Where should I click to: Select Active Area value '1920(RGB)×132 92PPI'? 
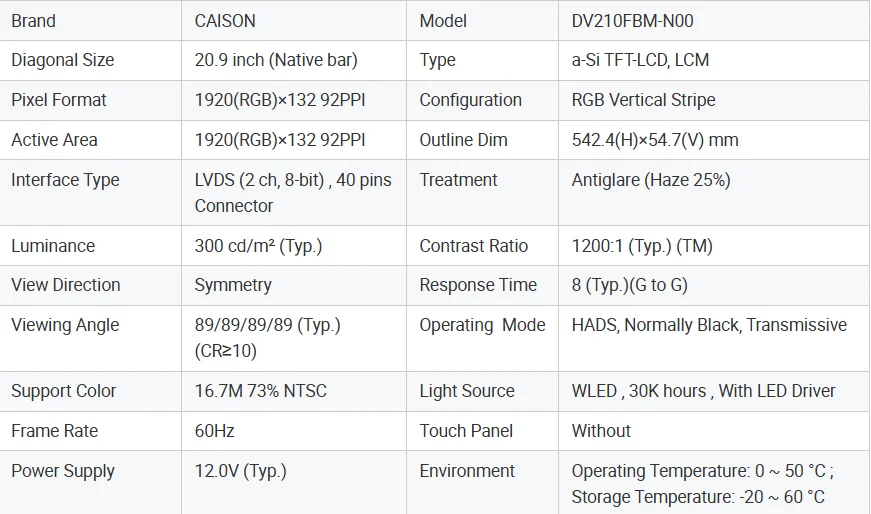click(x=280, y=140)
